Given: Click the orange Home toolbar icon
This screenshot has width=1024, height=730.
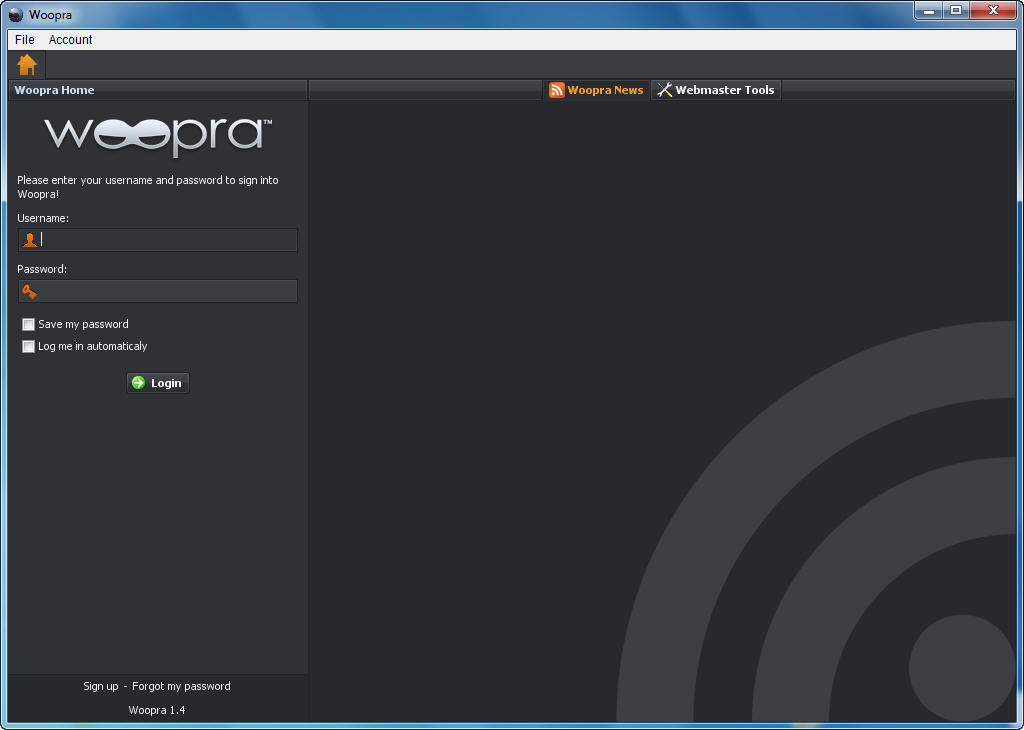Looking at the screenshot, I should pyautogui.click(x=27, y=65).
